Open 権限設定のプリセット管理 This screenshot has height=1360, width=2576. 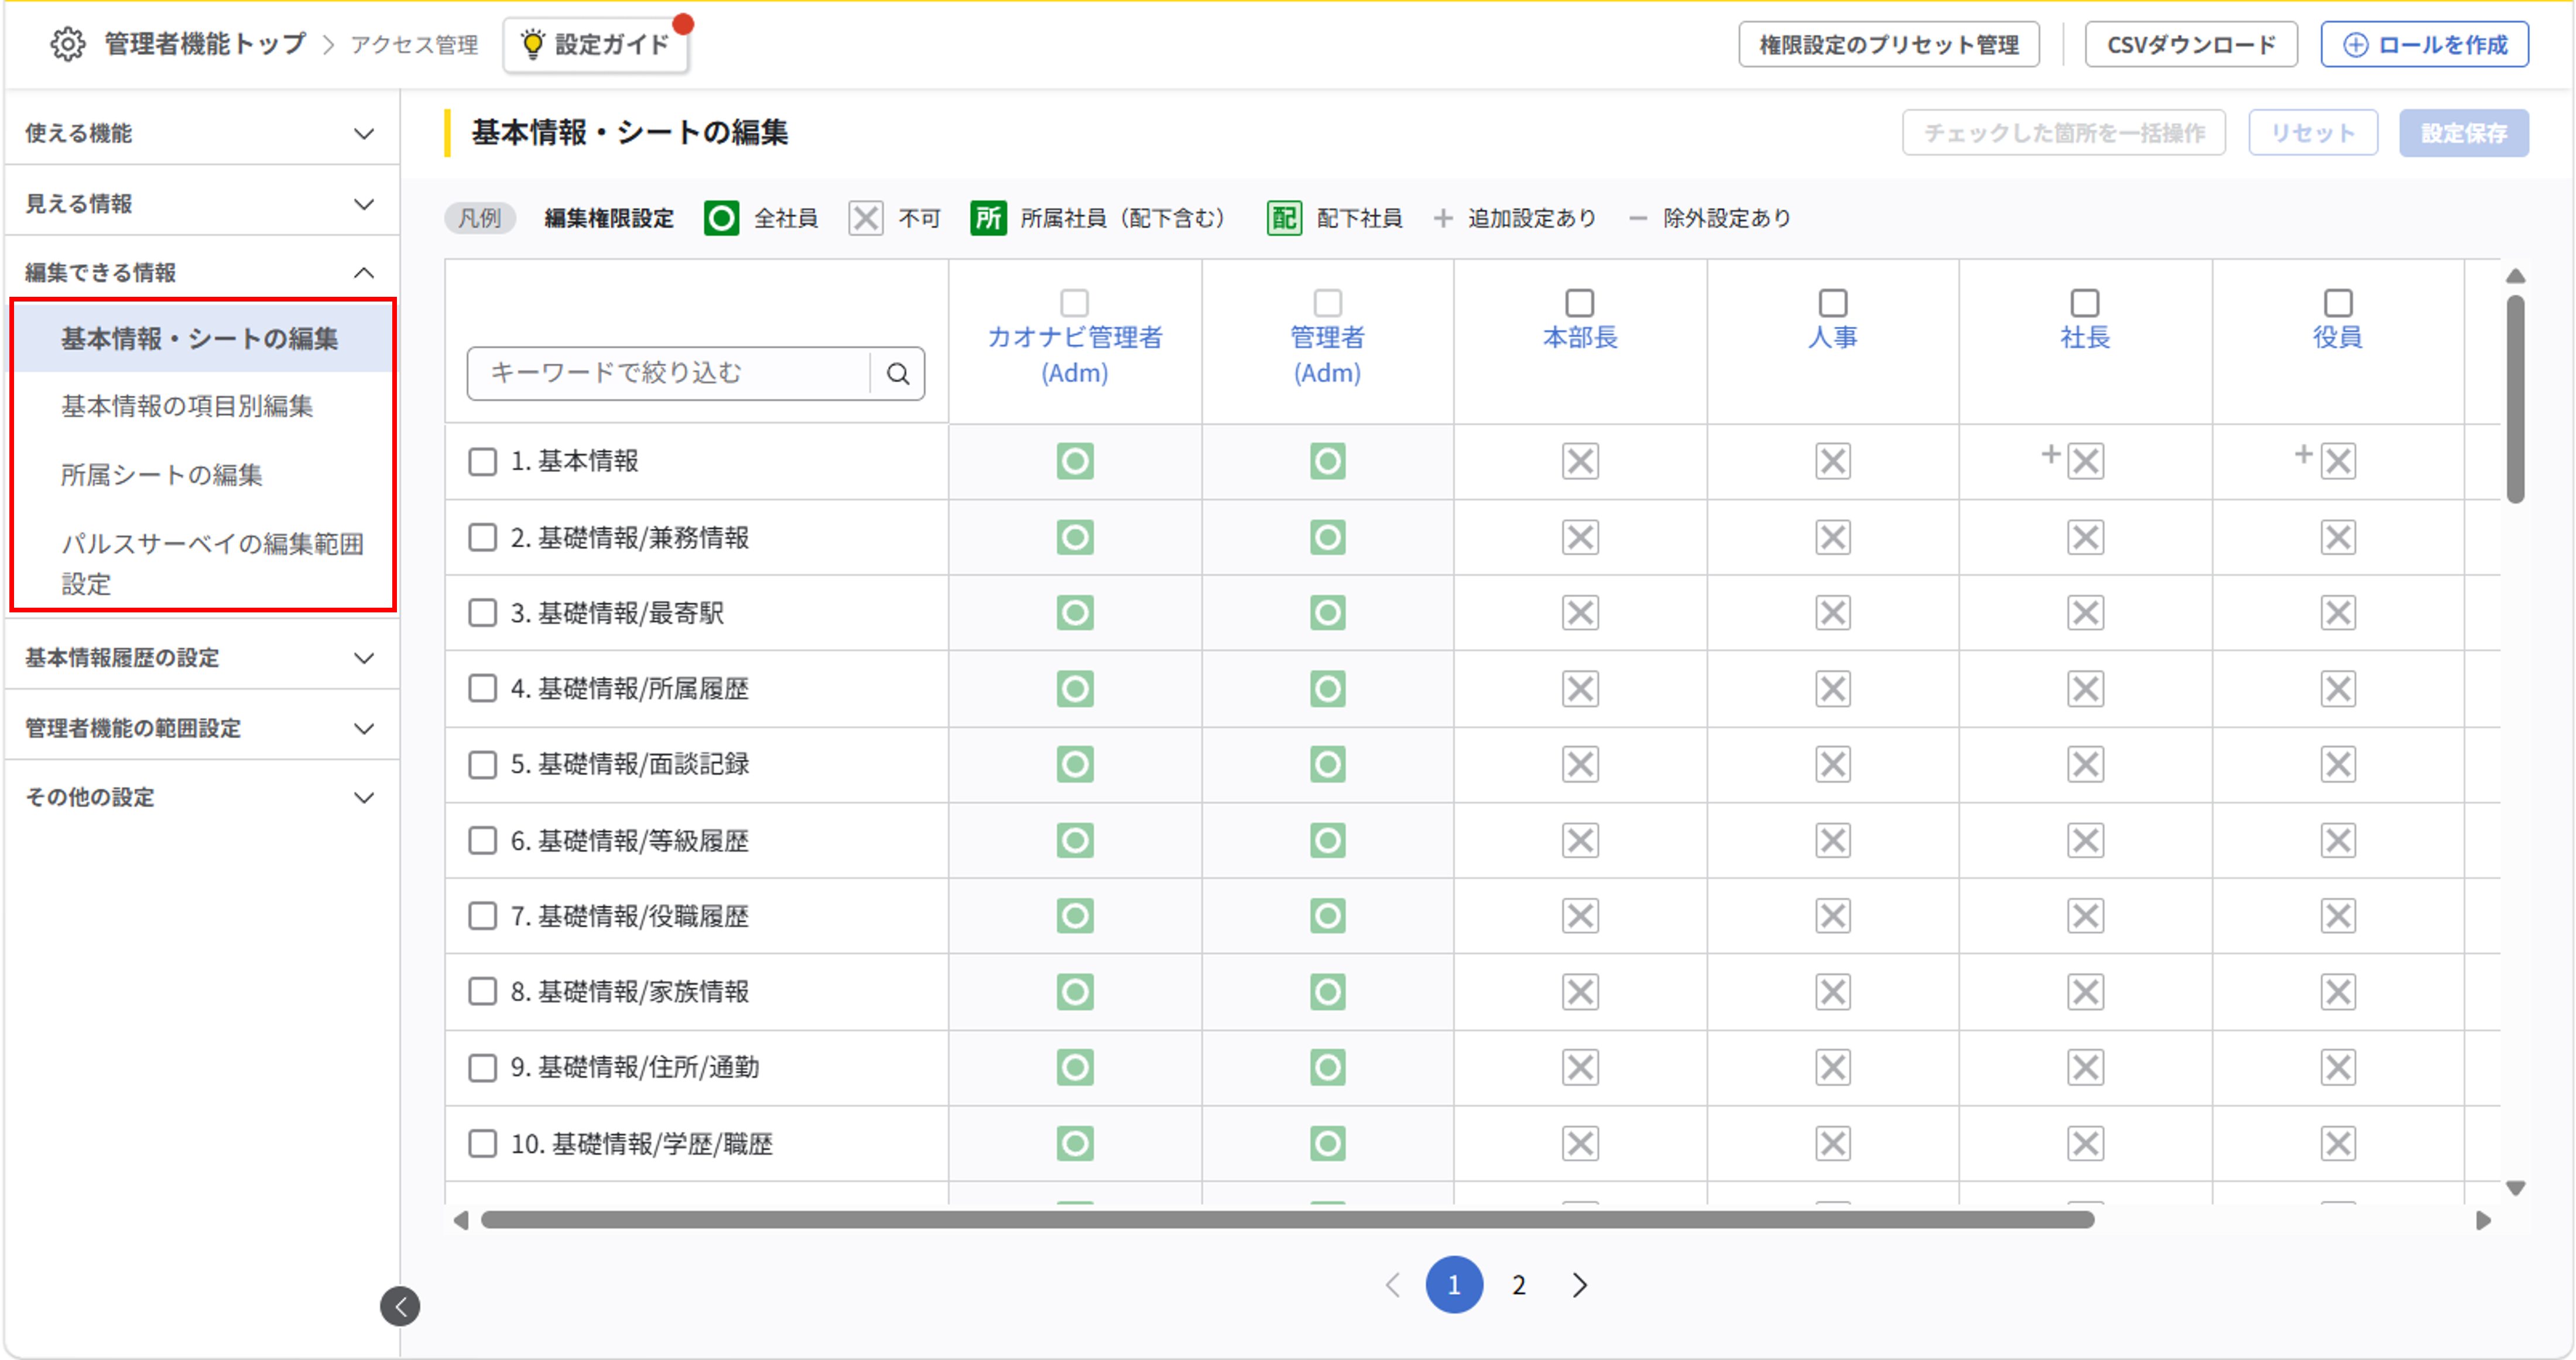[x=1889, y=45]
